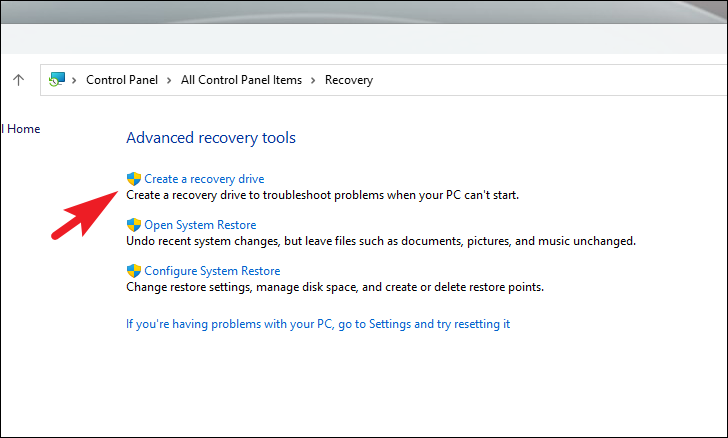Open the Create a recovery drive link
This screenshot has height=438, width=728.
[204, 179]
